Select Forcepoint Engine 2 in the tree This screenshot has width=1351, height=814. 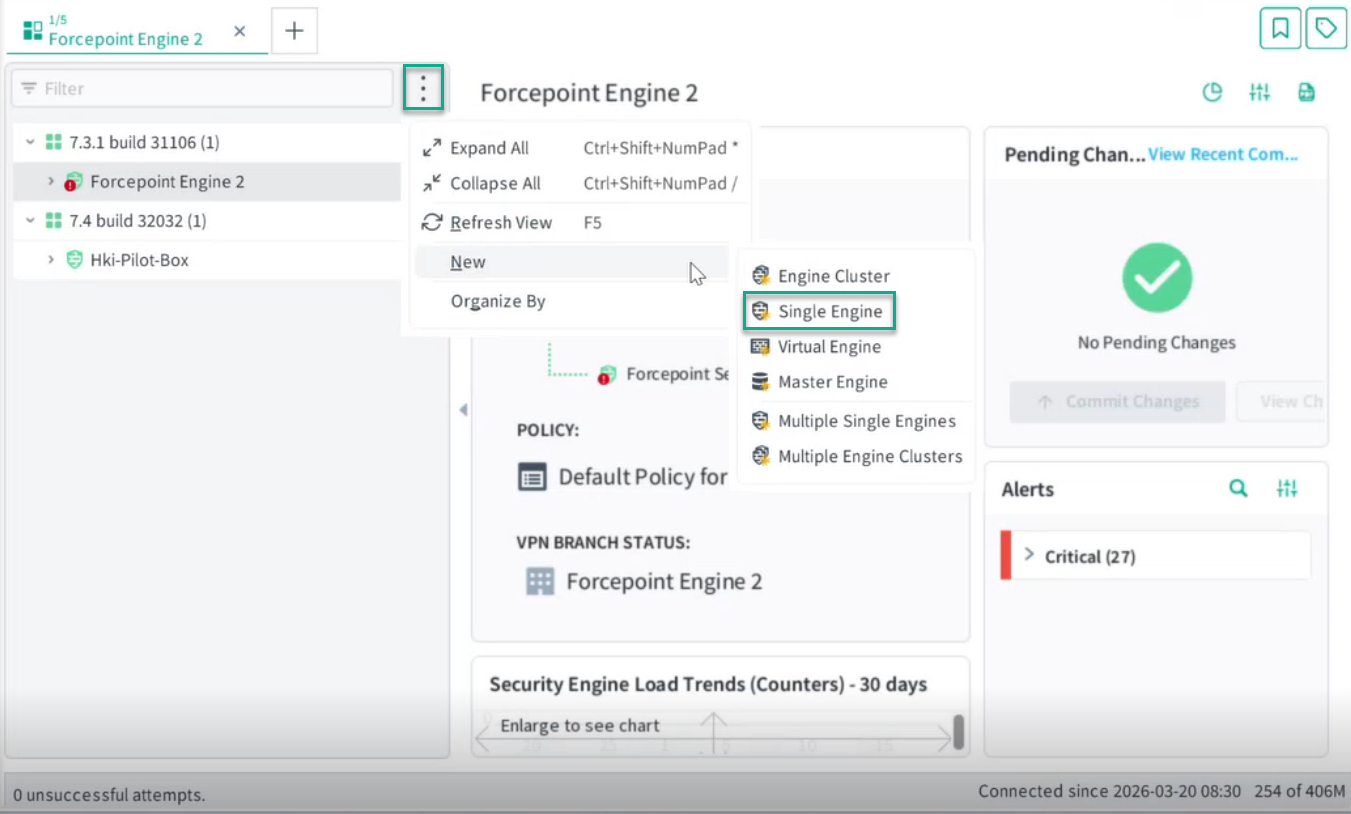tap(207, 182)
